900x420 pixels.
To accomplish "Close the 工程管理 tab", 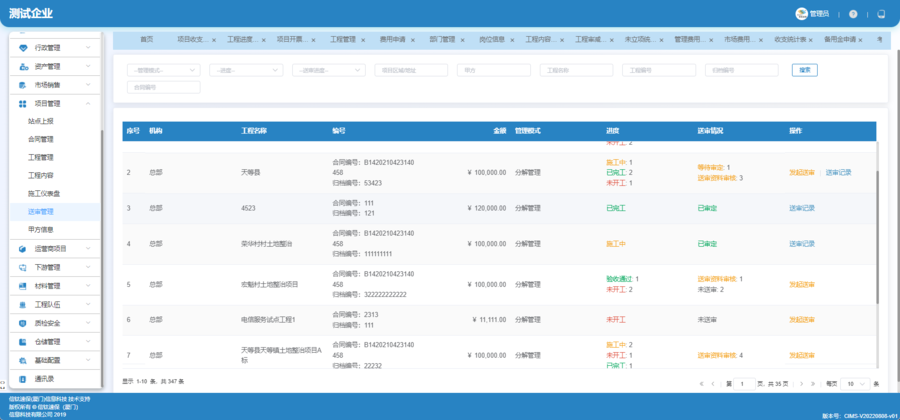I will 363,40.
